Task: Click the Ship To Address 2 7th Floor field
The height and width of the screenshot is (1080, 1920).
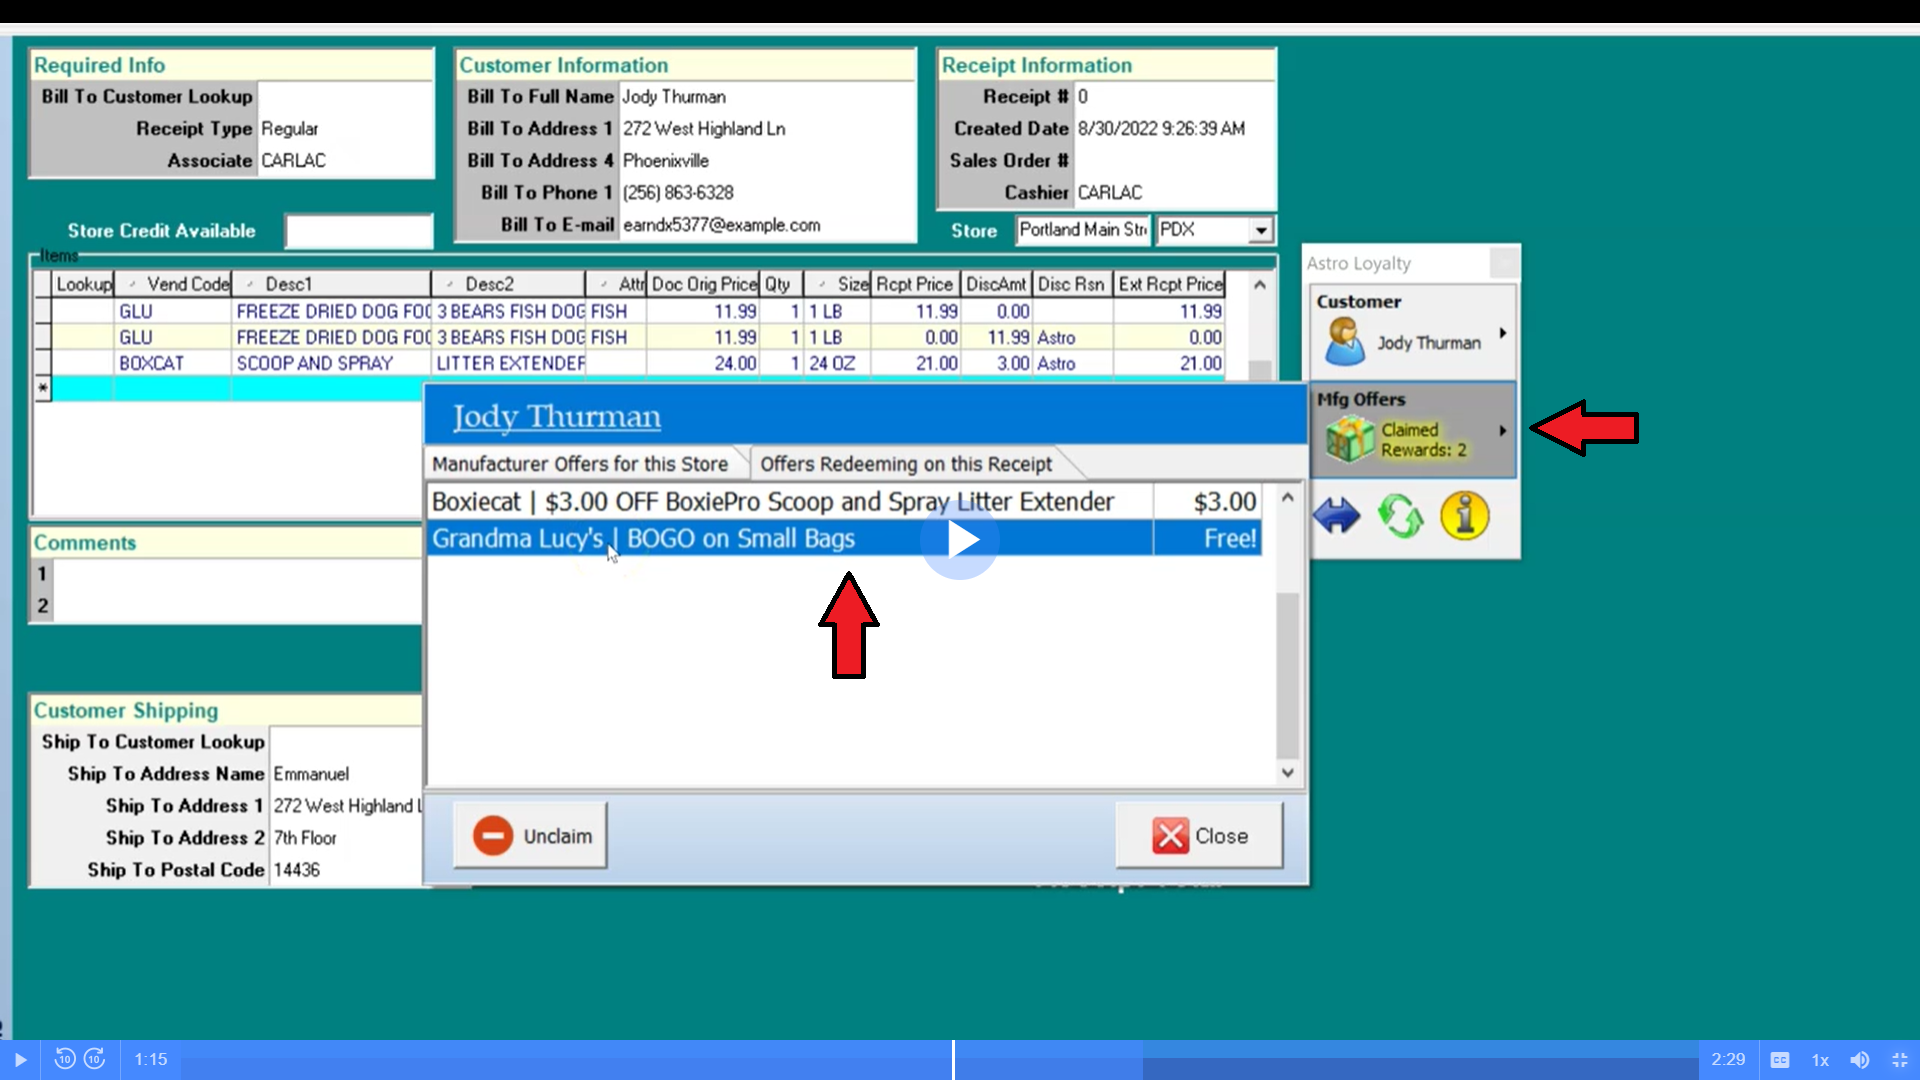Action: click(346, 838)
